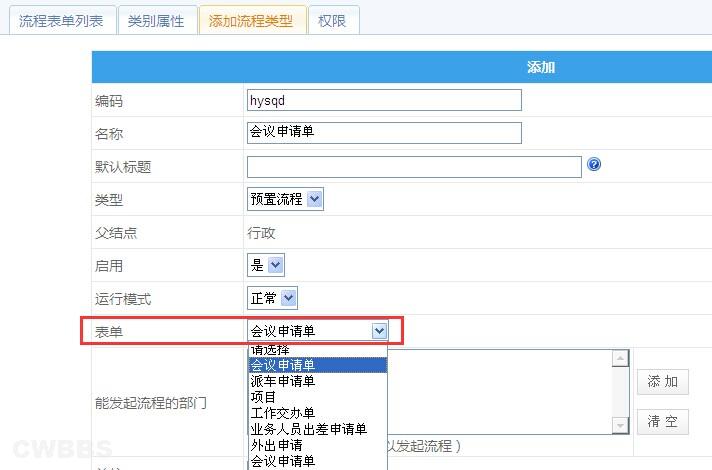
Task: Click the 添 加 department button
Action: coord(663,382)
